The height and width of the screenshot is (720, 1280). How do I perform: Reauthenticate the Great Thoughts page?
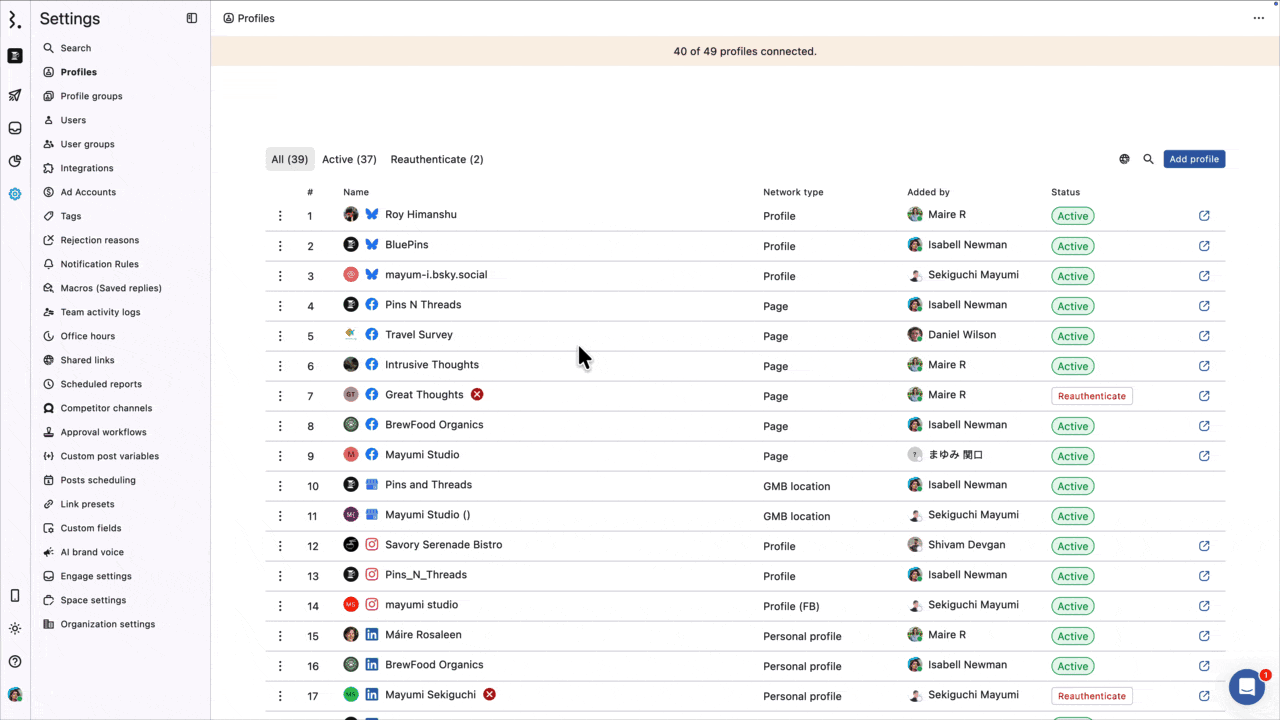pyautogui.click(x=1091, y=396)
